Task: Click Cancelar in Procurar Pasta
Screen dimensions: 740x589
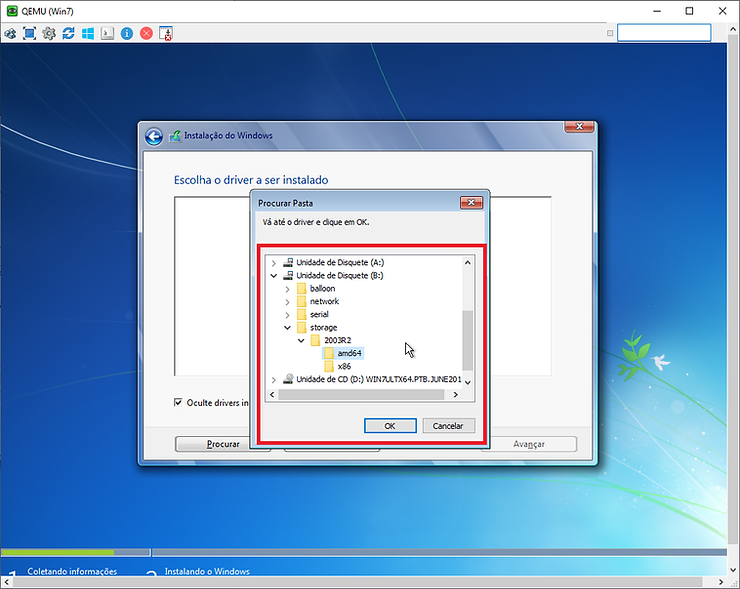Action: tap(448, 426)
